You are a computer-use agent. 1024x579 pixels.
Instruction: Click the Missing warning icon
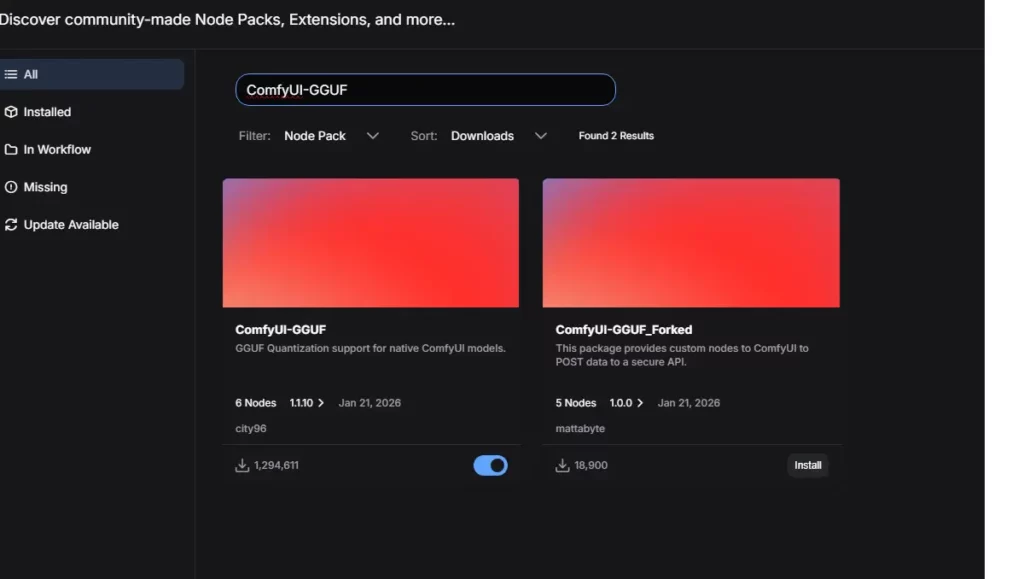[11, 187]
